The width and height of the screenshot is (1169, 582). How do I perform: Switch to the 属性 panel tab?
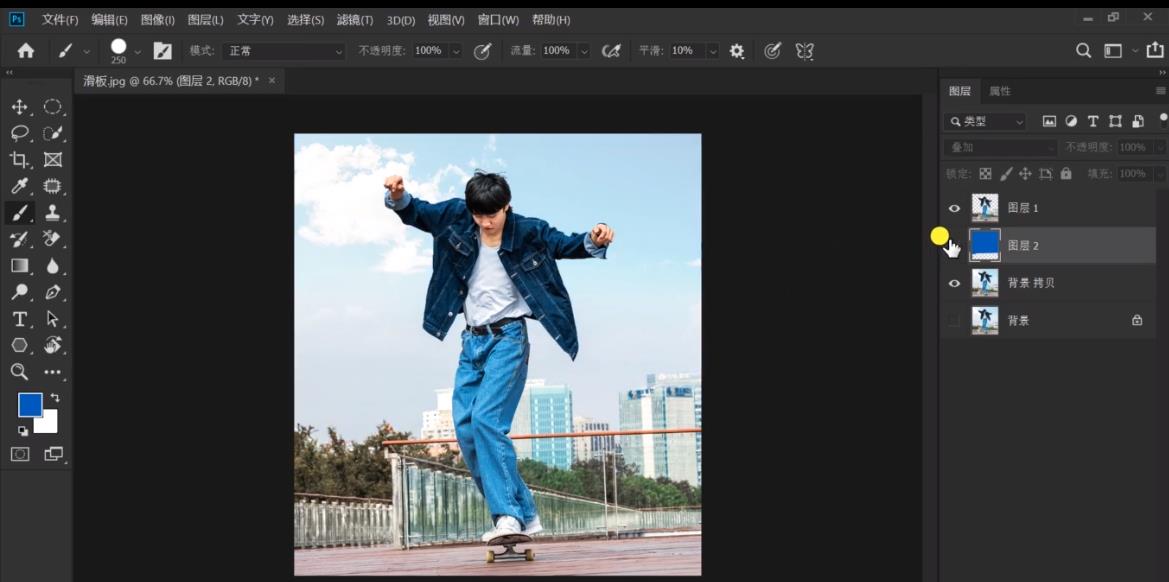1000,91
